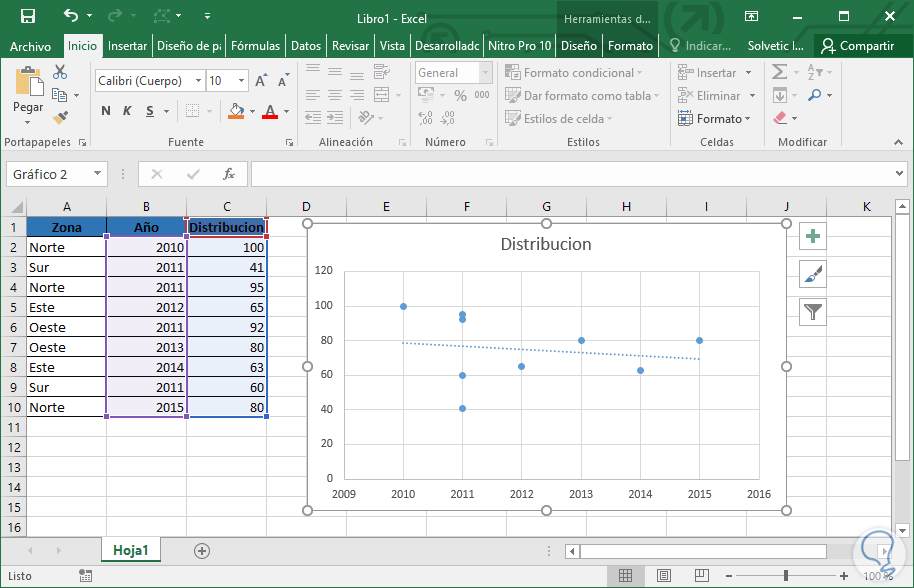Viewport: 914px width, 588px height.
Task: Click the Cut scissors icon
Action: [x=60, y=72]
